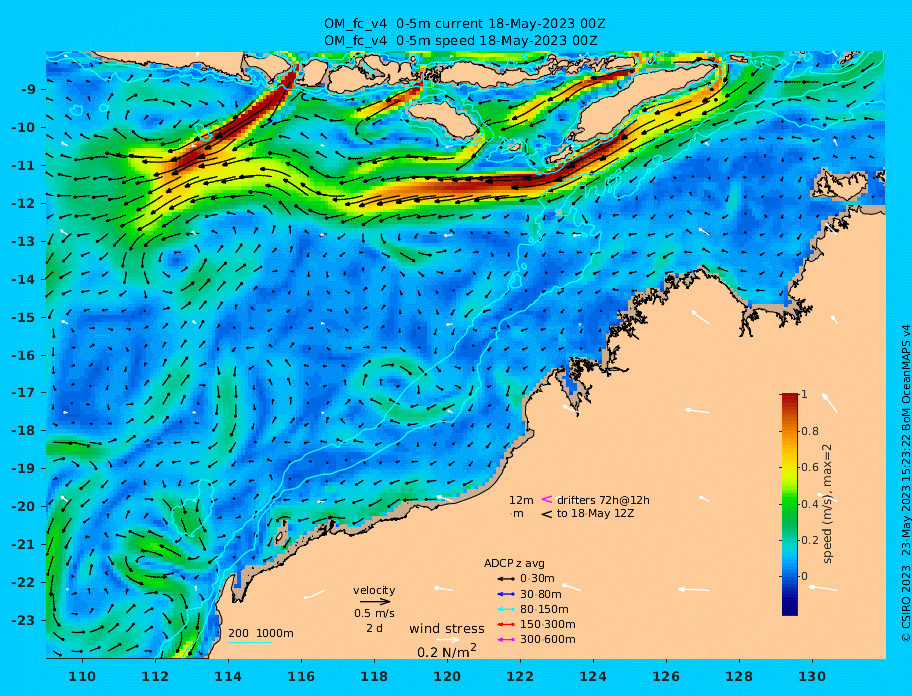Click the 'wind stress' legend label

click(x=447, y=629)
